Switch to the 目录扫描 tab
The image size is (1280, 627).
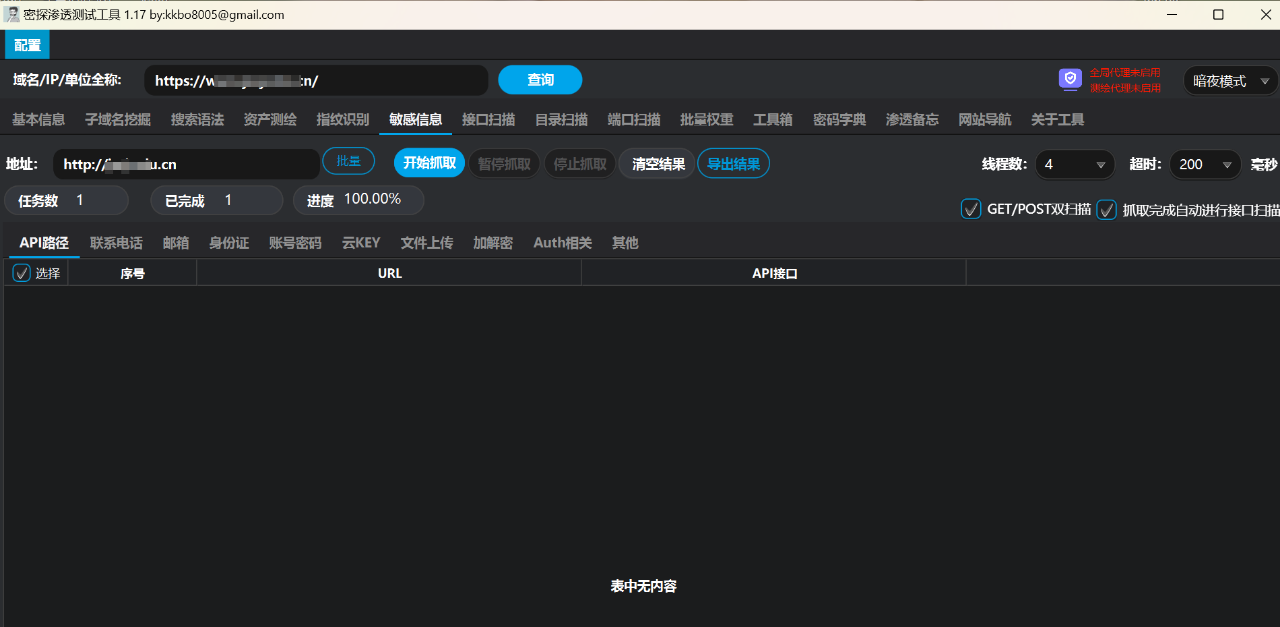pos(561,119)
